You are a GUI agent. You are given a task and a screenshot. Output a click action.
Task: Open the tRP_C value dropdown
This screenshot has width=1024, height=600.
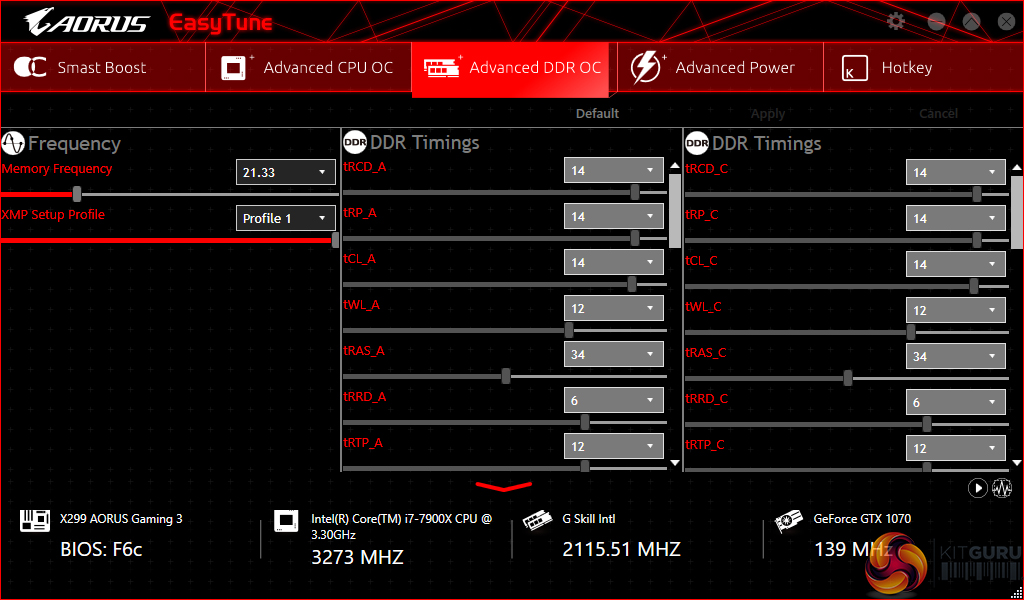pos(955,218)
